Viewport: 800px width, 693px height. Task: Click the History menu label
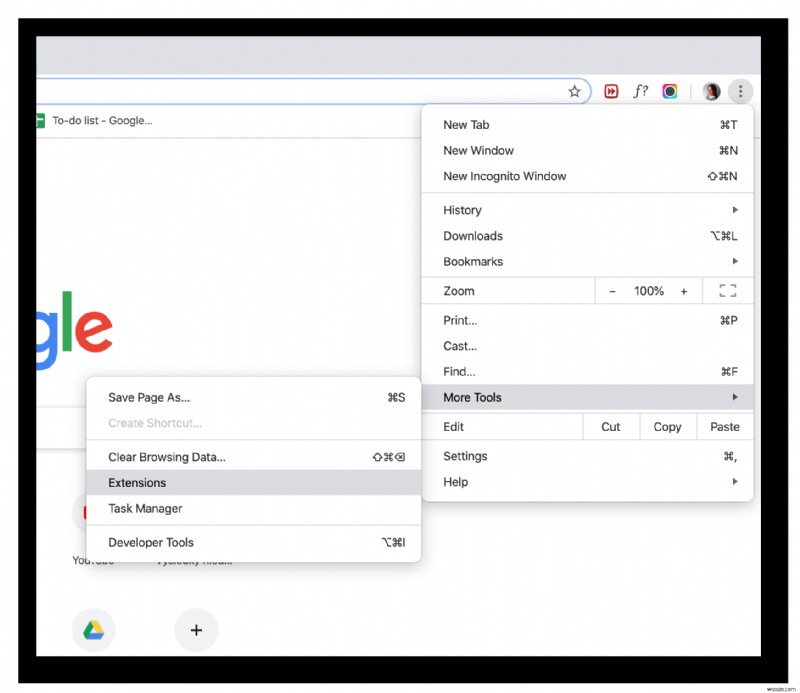click(462, 210)
